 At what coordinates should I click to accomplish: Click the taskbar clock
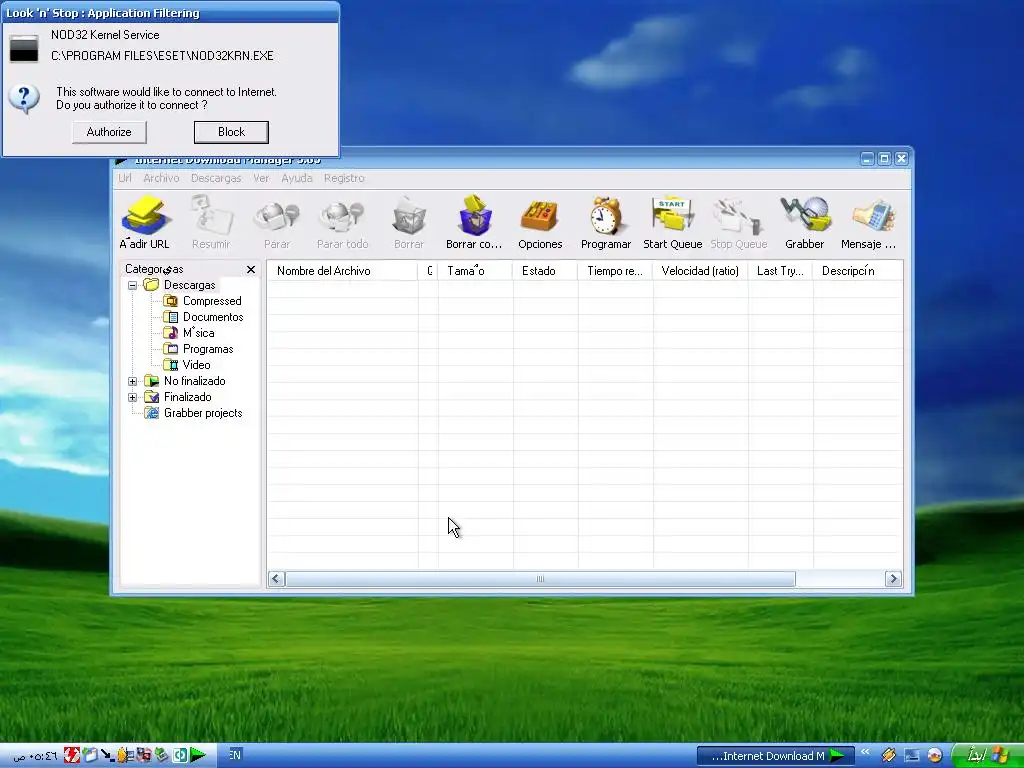pyautogui.click(x=36, y=756)
